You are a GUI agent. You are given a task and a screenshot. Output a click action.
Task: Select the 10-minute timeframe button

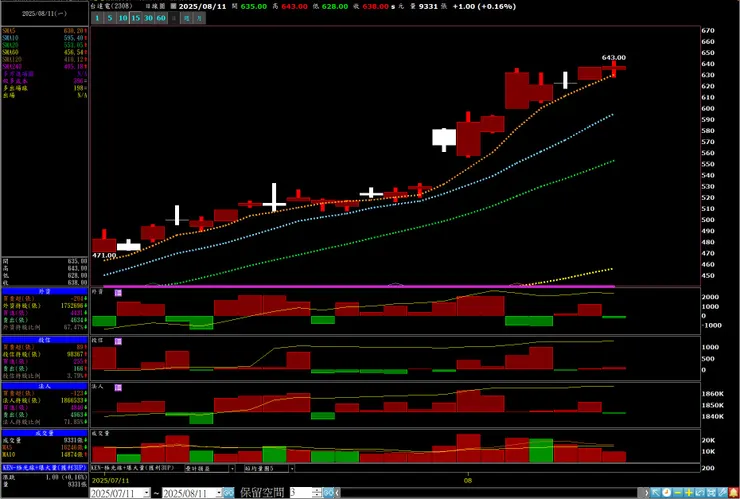(x=123, y=18)
